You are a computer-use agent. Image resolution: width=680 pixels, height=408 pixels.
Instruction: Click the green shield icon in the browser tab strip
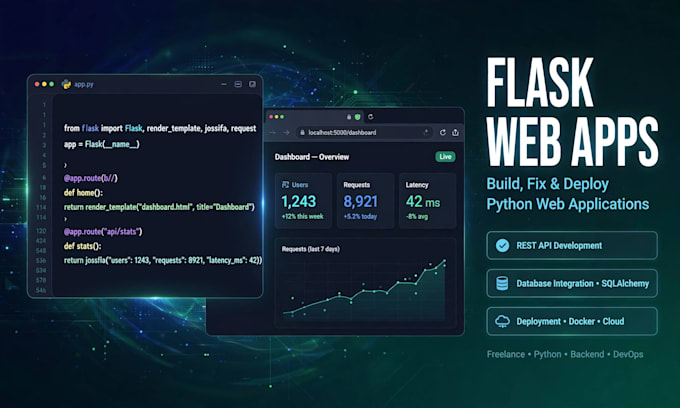357,117
